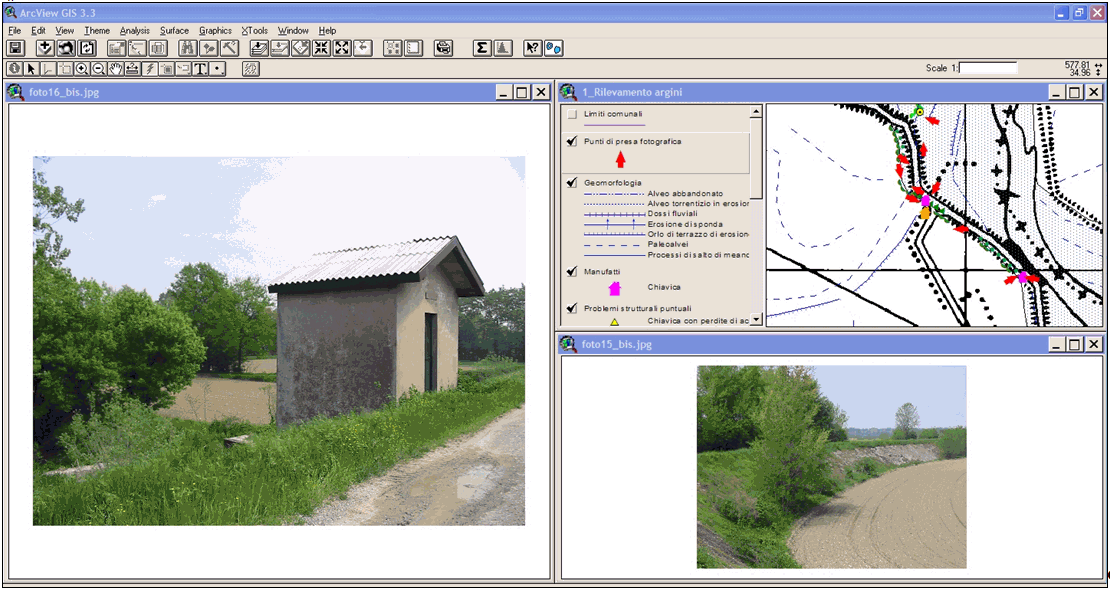Image resolution: width=1110 pixels, height=590 pixels.
Task: Click the binoculars Find icon
Action: [x=188, y=48]
